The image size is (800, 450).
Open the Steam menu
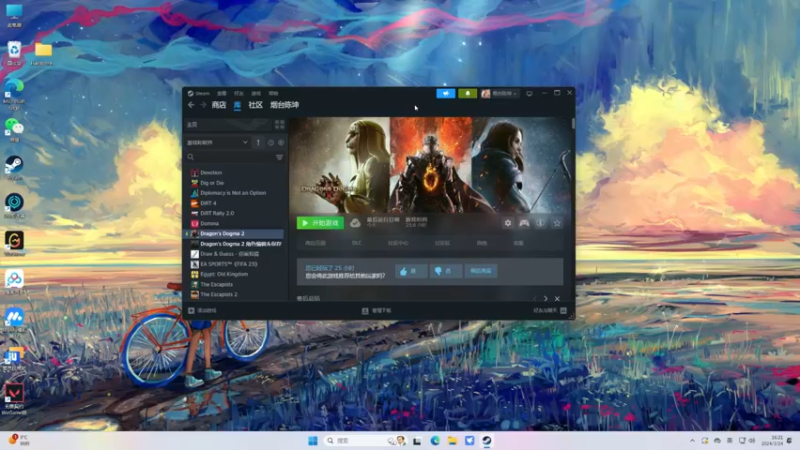click(198, 93)
